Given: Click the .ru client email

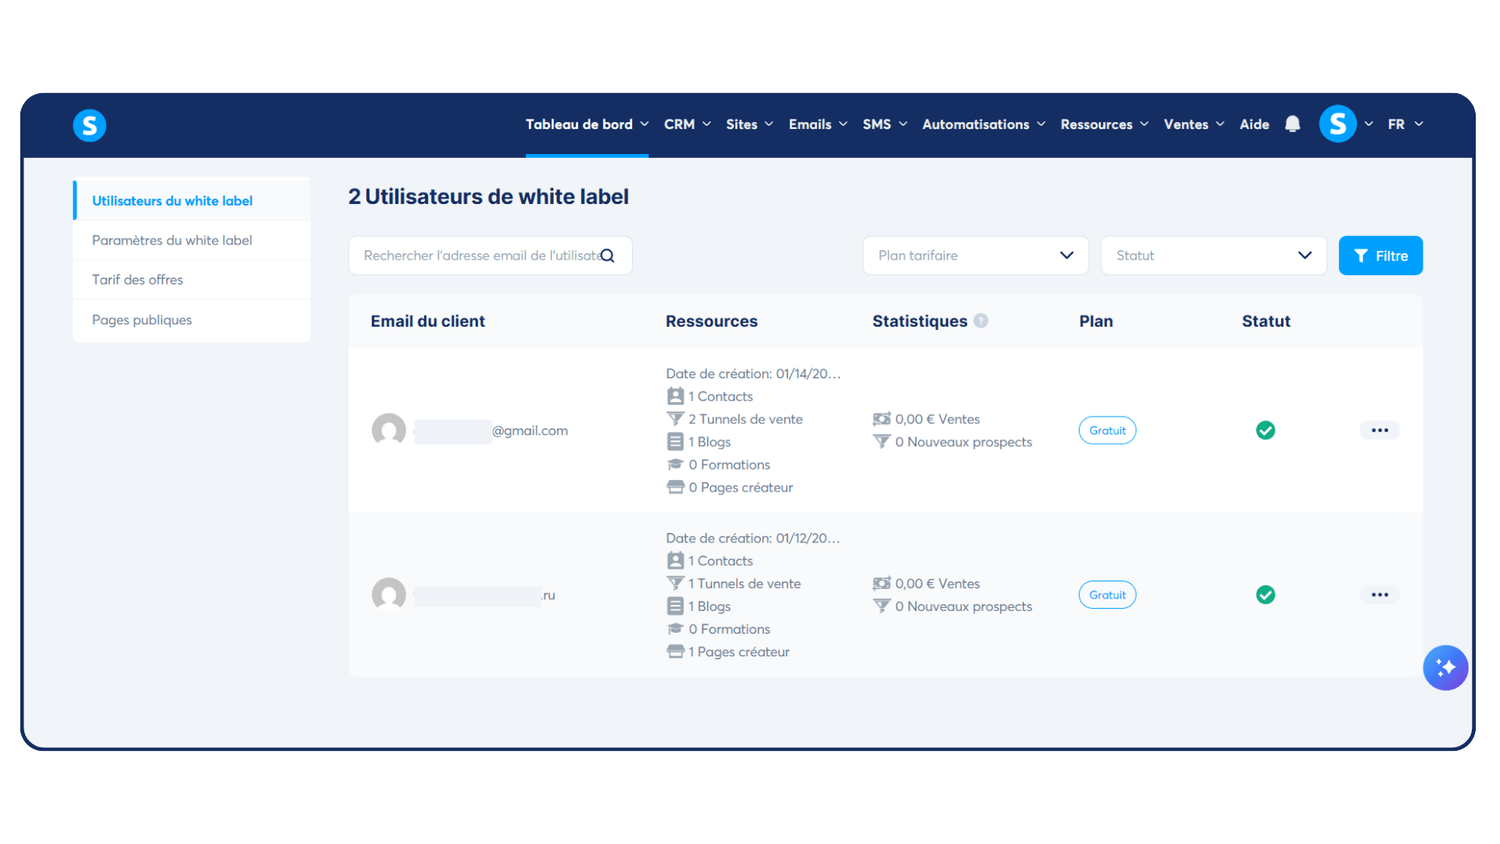Looking at the screenshot, I should [x=485, y=595].
